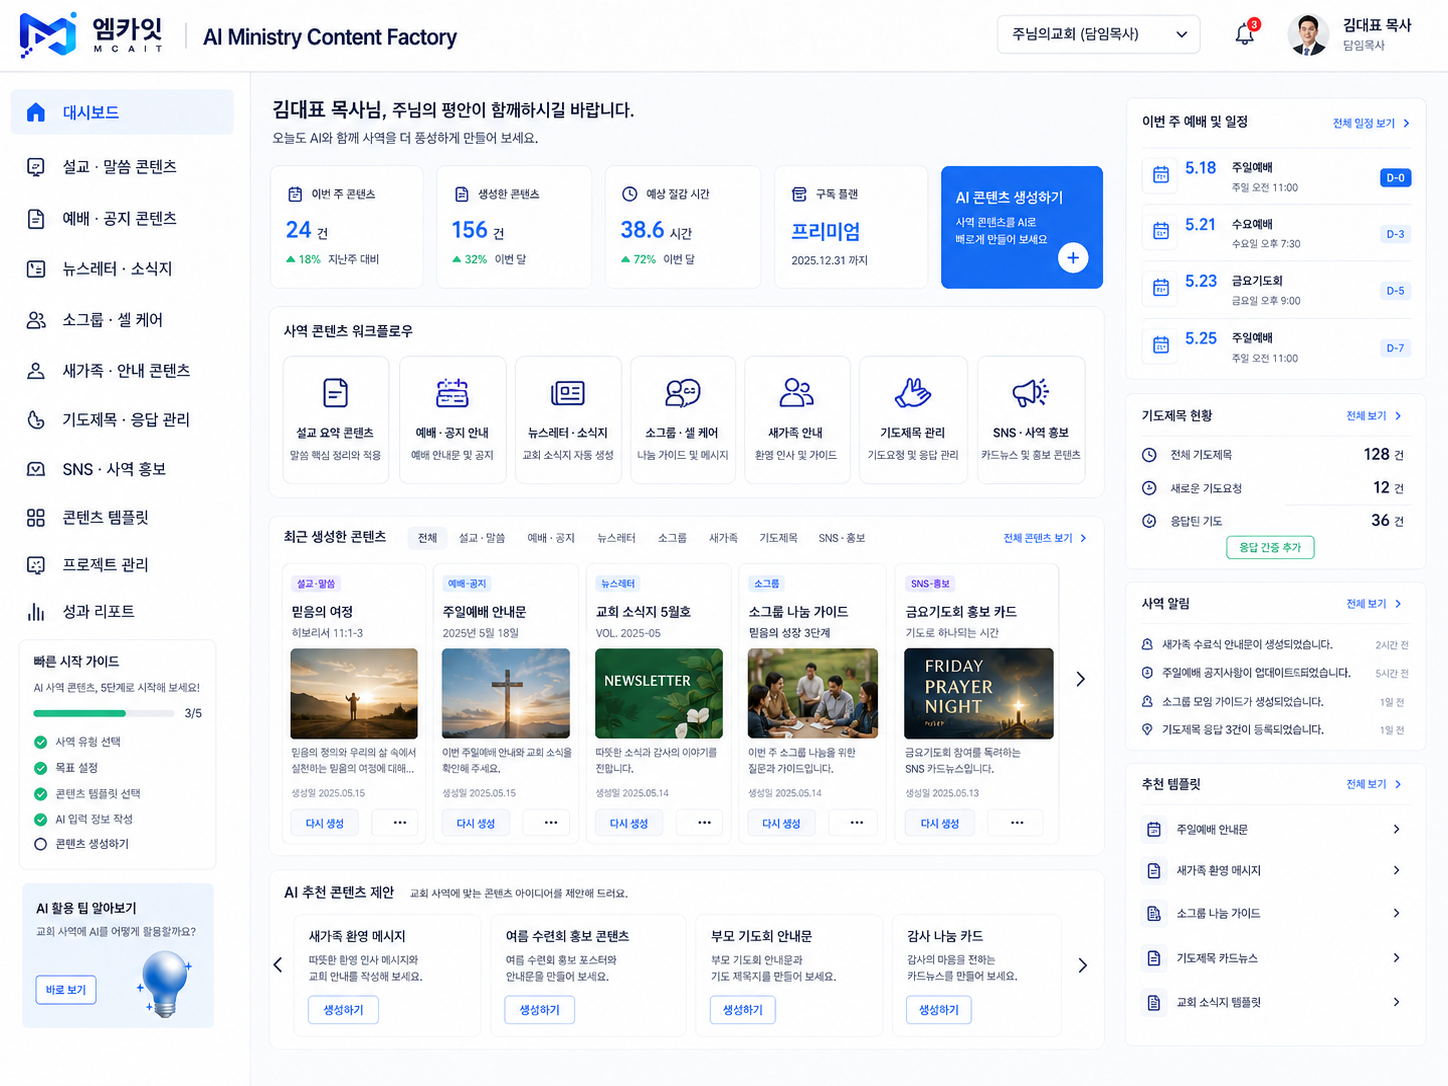Toggle the AI 입력 정보 작성 check item

click(40, 819)
